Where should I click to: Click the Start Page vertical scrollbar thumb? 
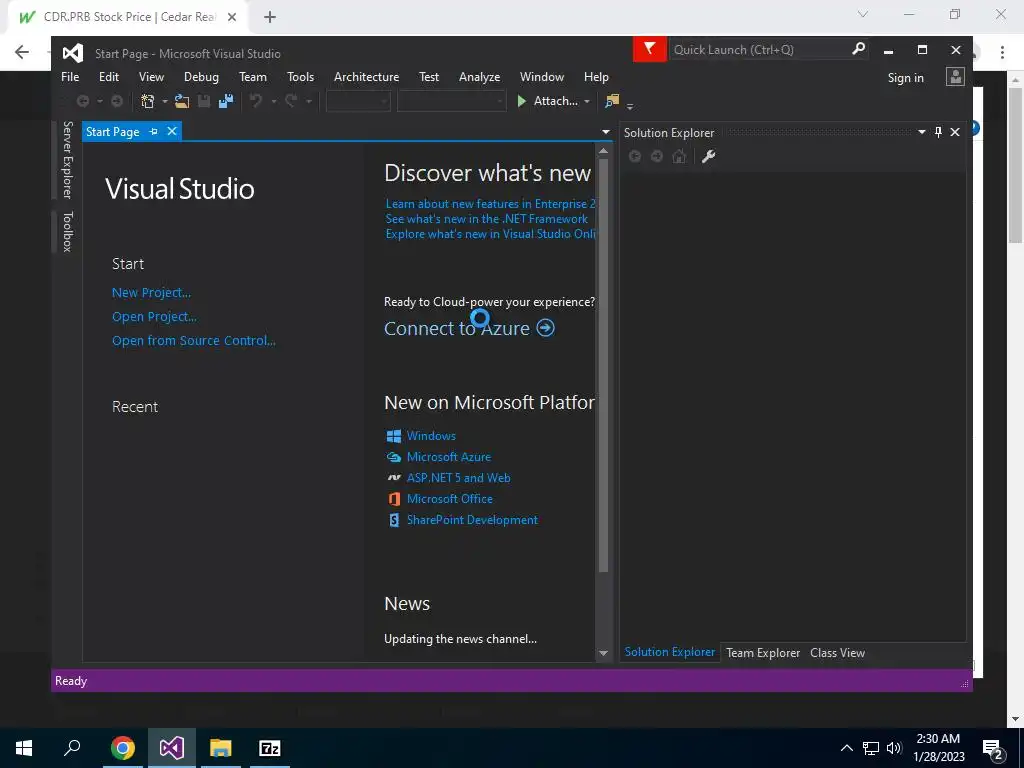[603, 366]
